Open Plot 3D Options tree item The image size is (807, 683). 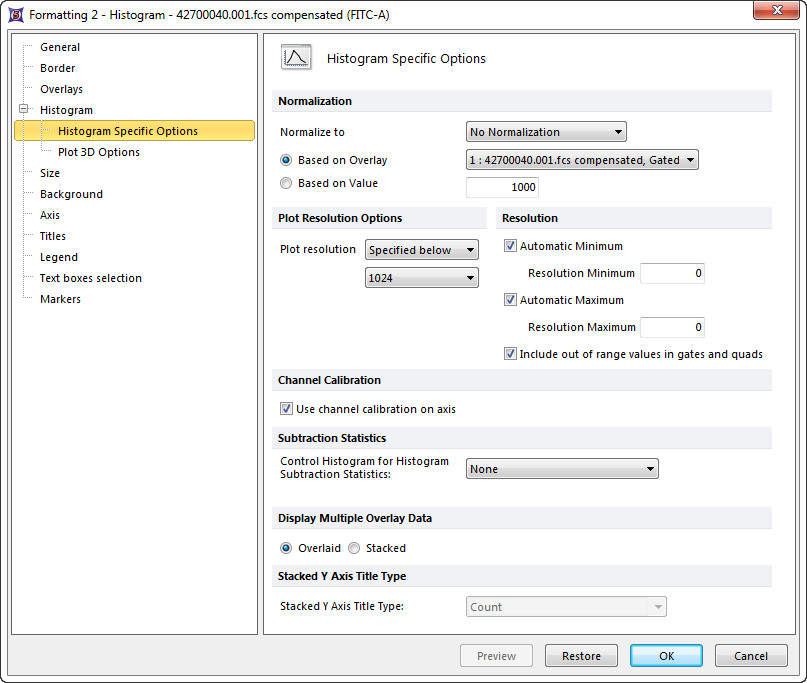pos(98,152)
